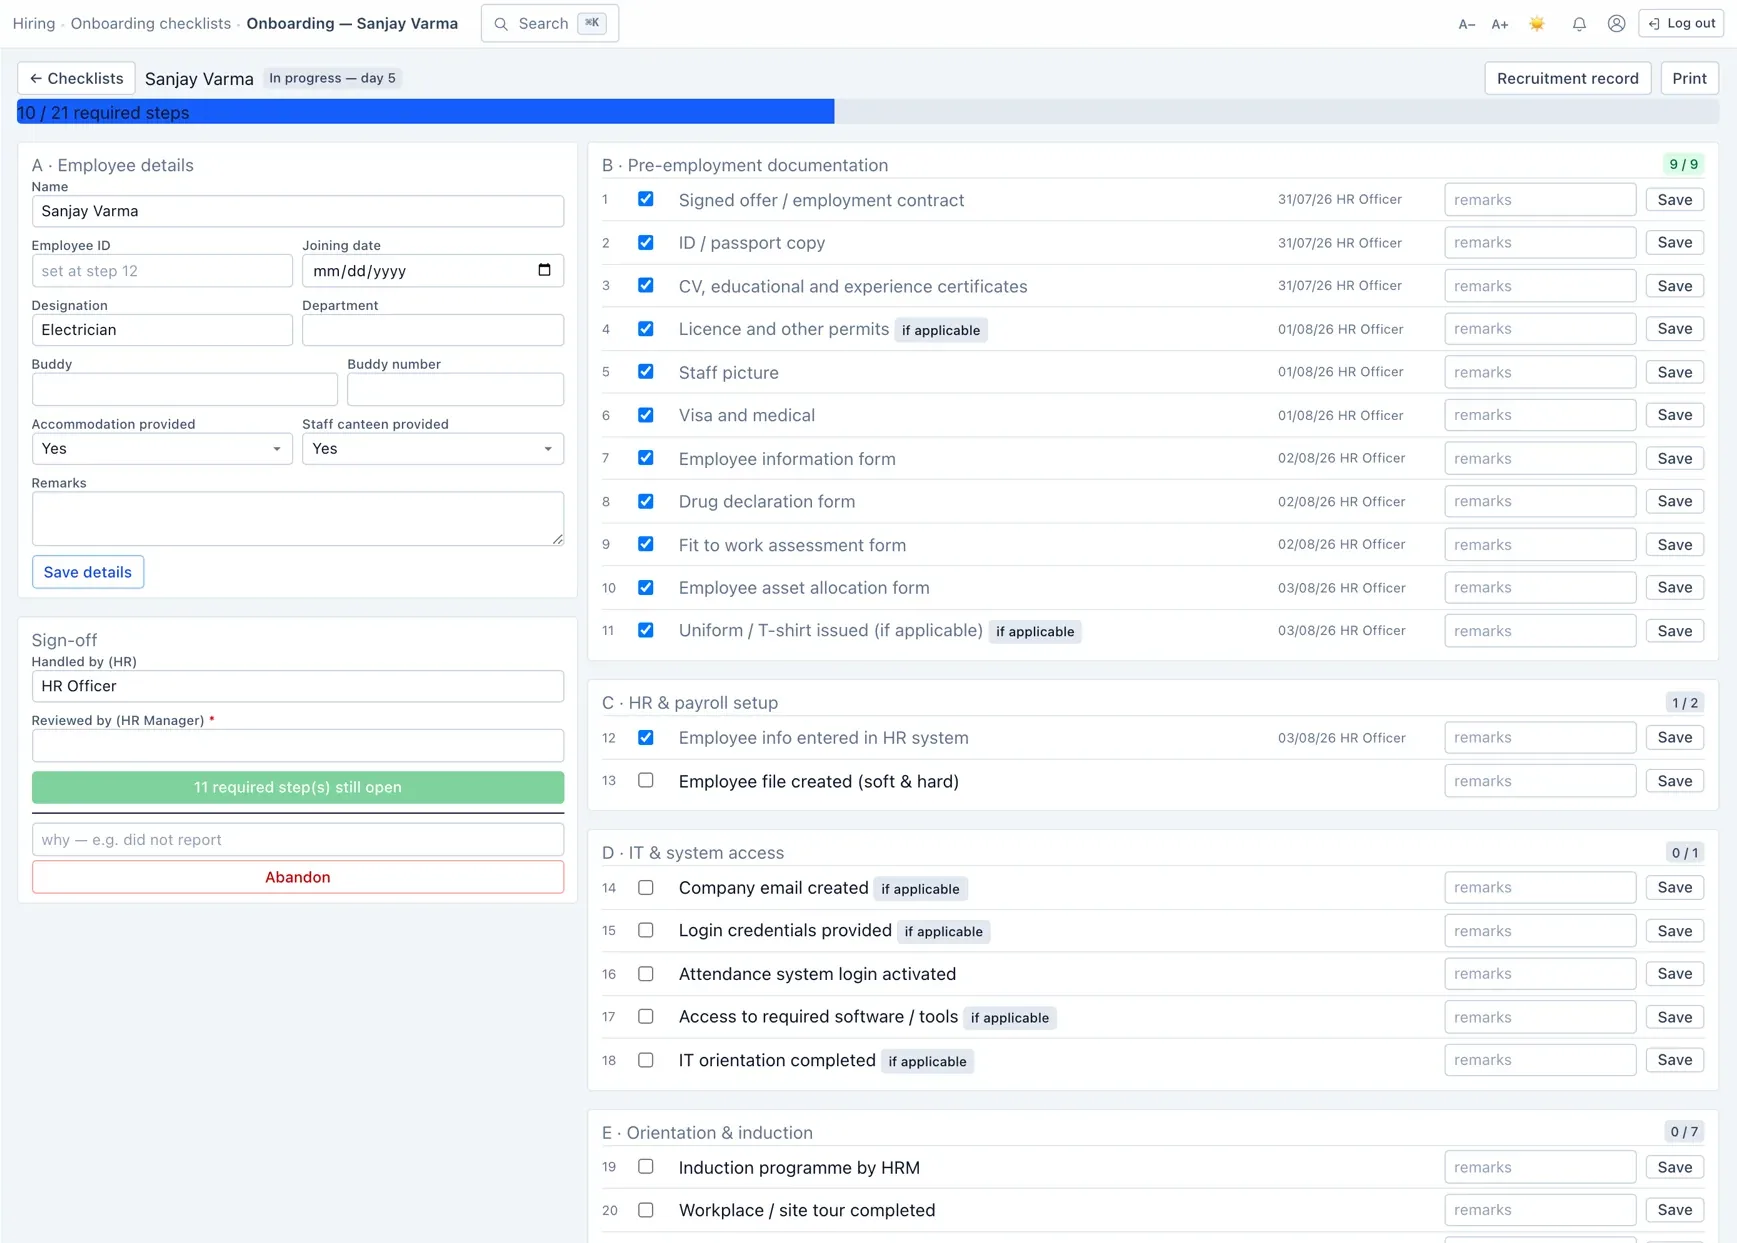Viewport: 1737px width, 1243px height.
Task: Uncheck ID / passport copy step
Action: click(646, 242)
